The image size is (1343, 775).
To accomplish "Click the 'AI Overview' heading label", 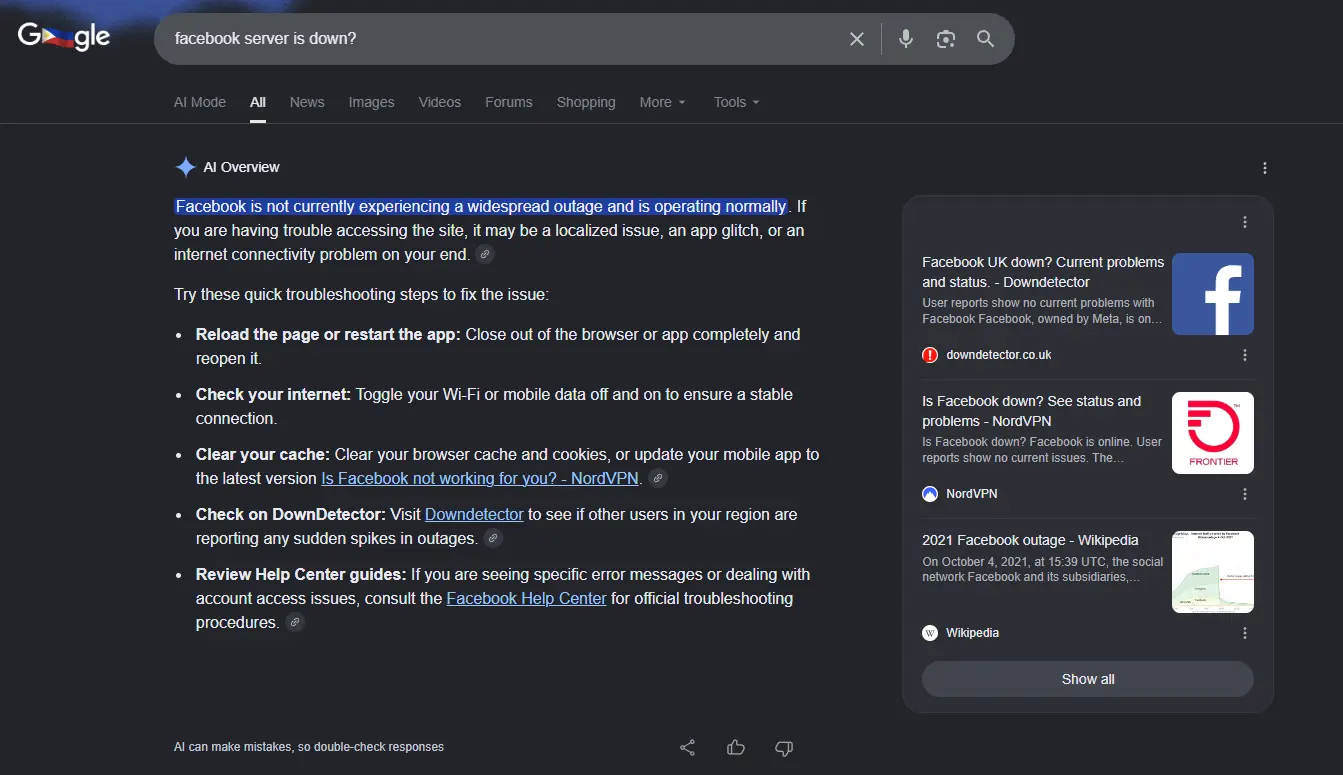I will click(241, 167).
